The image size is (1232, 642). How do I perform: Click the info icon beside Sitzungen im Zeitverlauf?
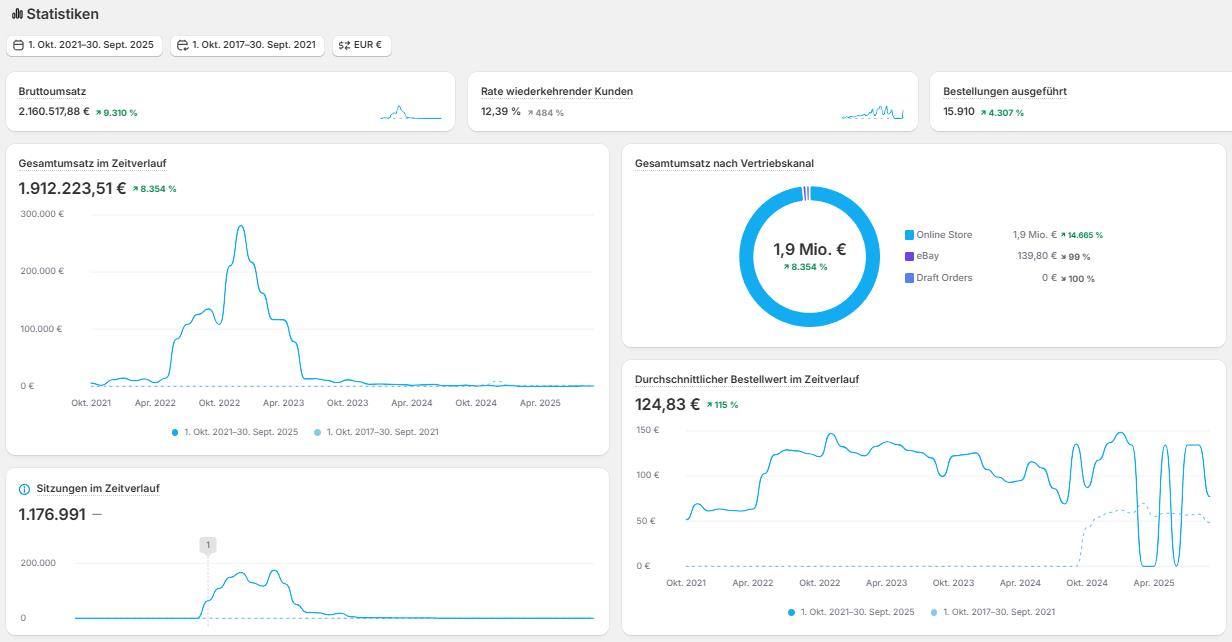coord(25,489)
